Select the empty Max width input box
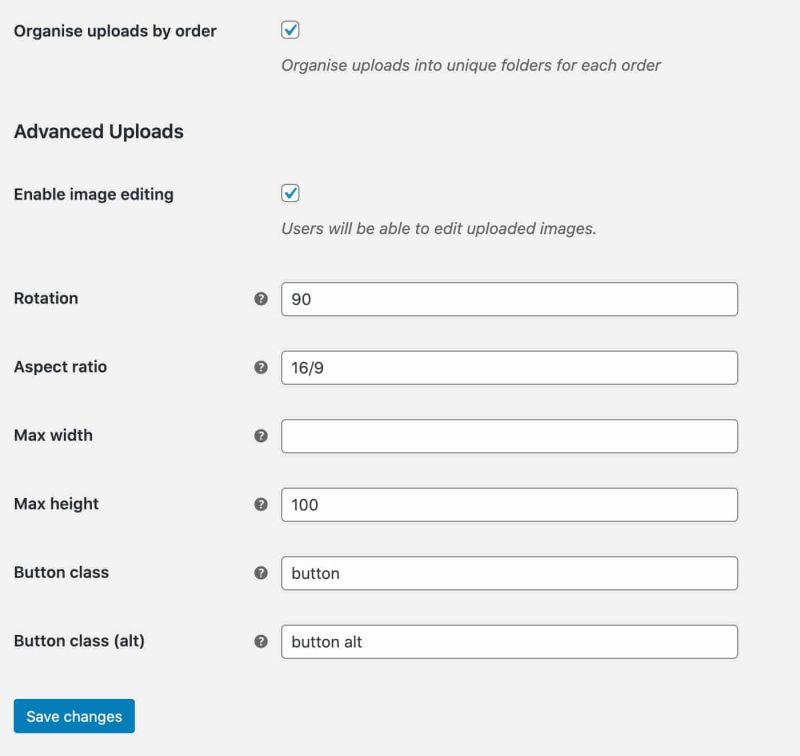Screen dimensions: 800x756 [510, 436]
